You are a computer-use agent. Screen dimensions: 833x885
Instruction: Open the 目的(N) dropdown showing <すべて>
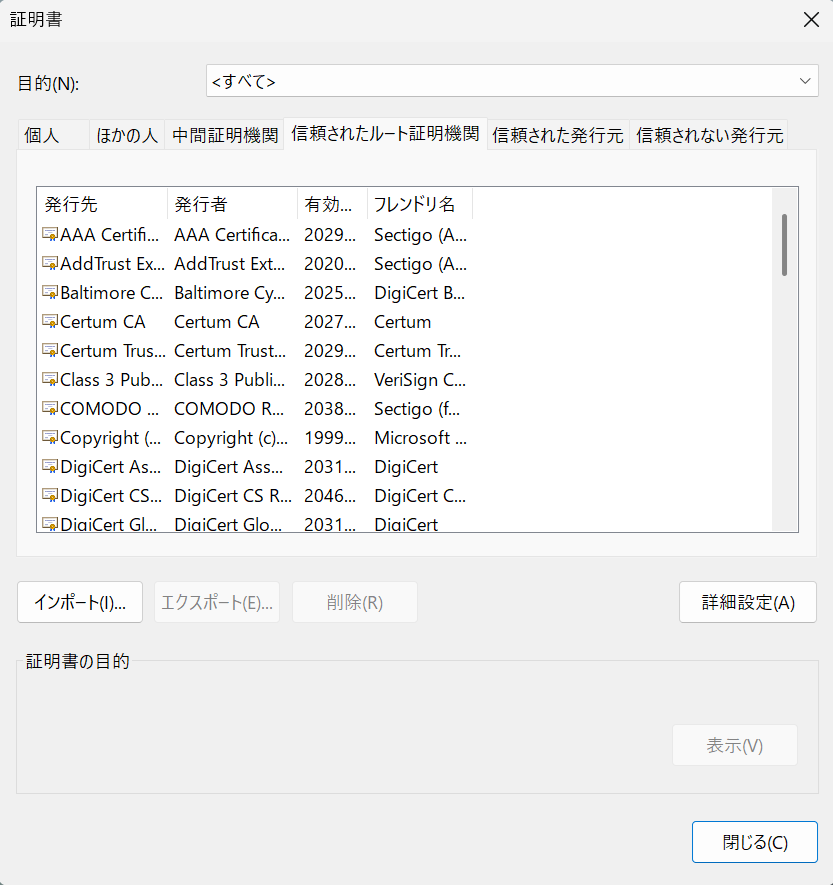pyautogui.click(x=512, y=81)
